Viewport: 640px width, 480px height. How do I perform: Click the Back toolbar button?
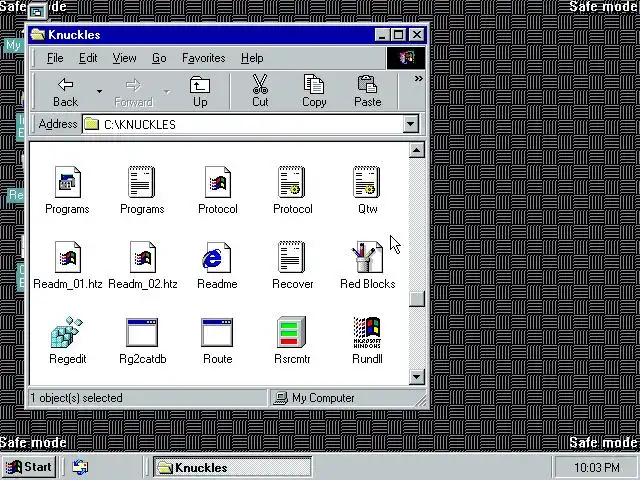tap(65, 92)
